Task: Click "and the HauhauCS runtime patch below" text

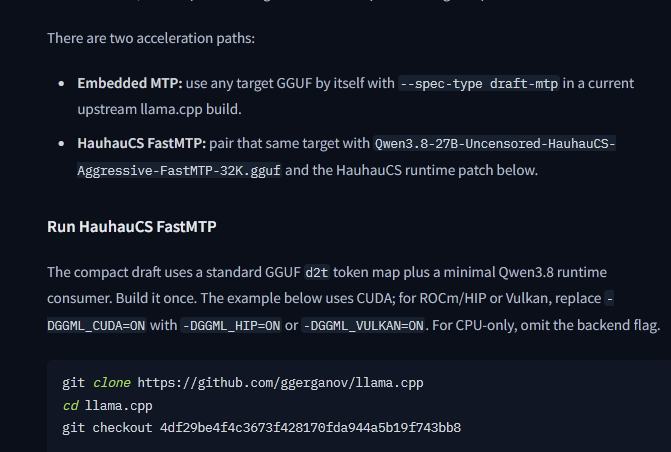Action: [x=411, y=170]
